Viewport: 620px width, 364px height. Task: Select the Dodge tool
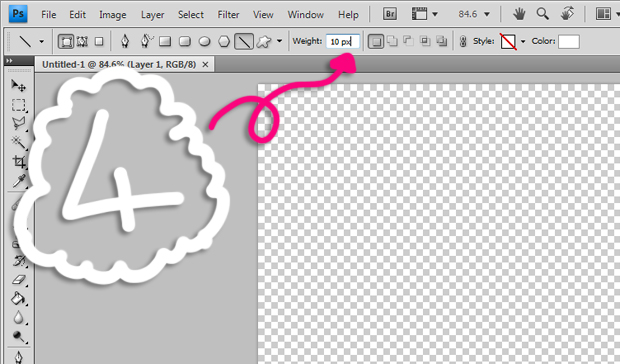coord(18,336)
